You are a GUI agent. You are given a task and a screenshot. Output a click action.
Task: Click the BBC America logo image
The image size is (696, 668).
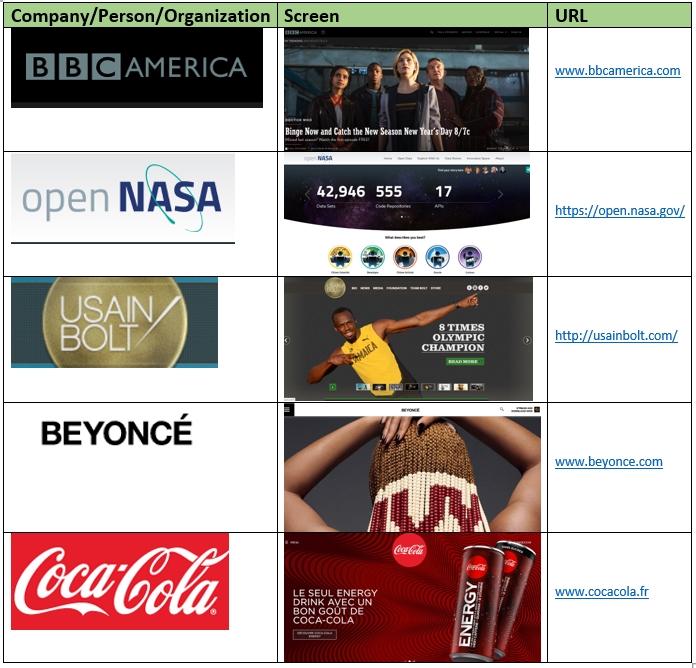point(137,67)
